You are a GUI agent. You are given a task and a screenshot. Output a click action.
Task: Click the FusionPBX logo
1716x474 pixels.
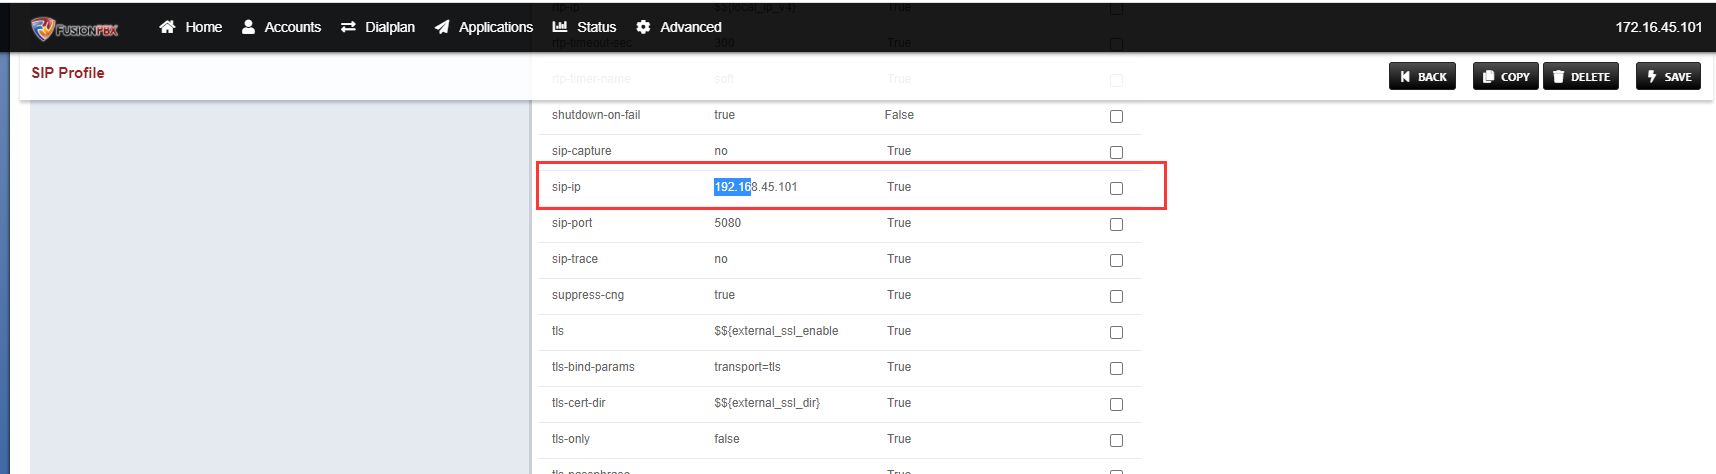click(x=74, y=29)
